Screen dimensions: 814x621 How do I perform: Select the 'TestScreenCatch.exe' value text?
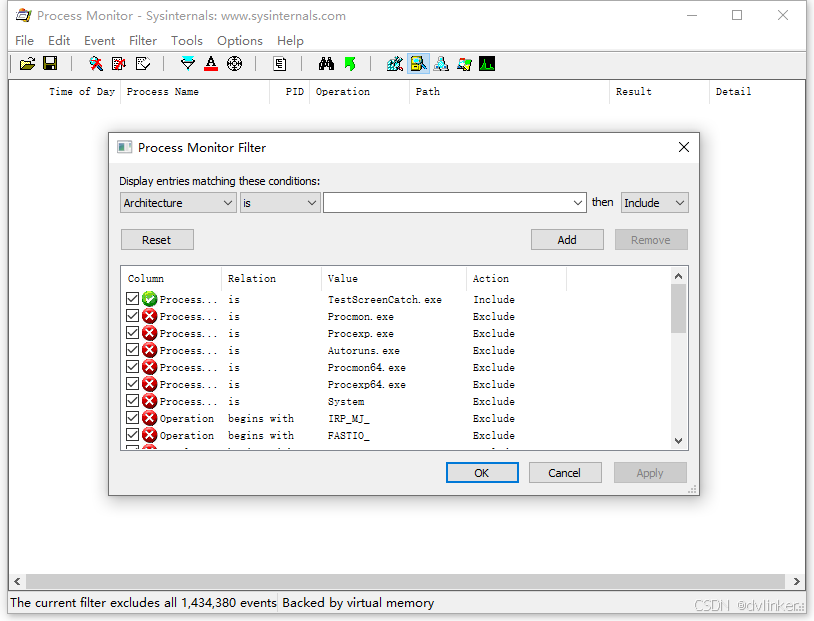(x=384, y=300)
